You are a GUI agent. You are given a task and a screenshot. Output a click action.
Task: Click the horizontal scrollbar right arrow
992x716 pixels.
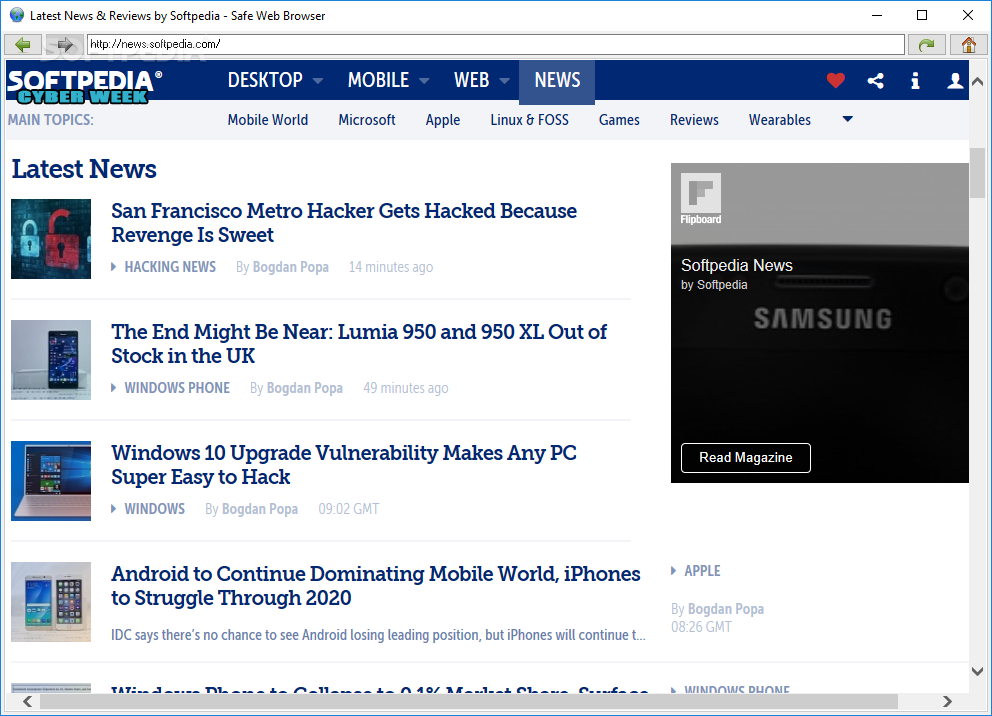tap(947, 701)
